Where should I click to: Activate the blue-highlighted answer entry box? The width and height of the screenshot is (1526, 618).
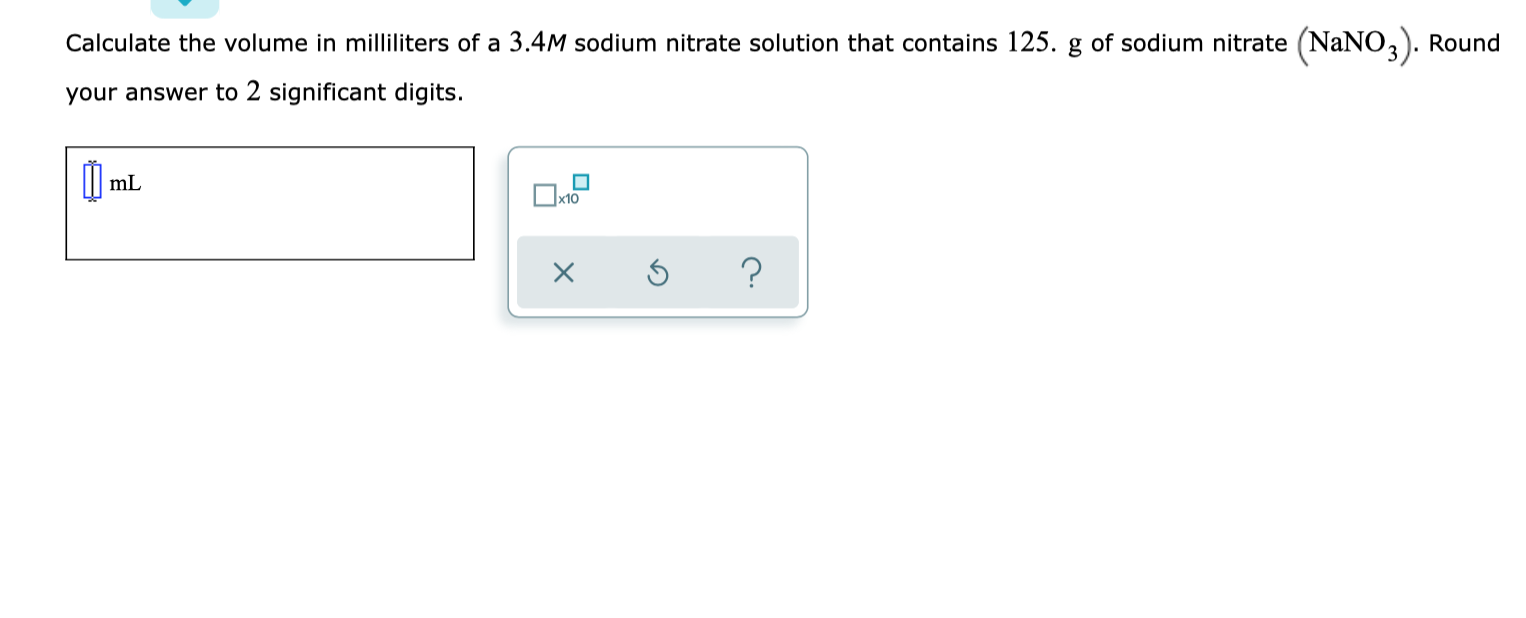pos(91,182)
